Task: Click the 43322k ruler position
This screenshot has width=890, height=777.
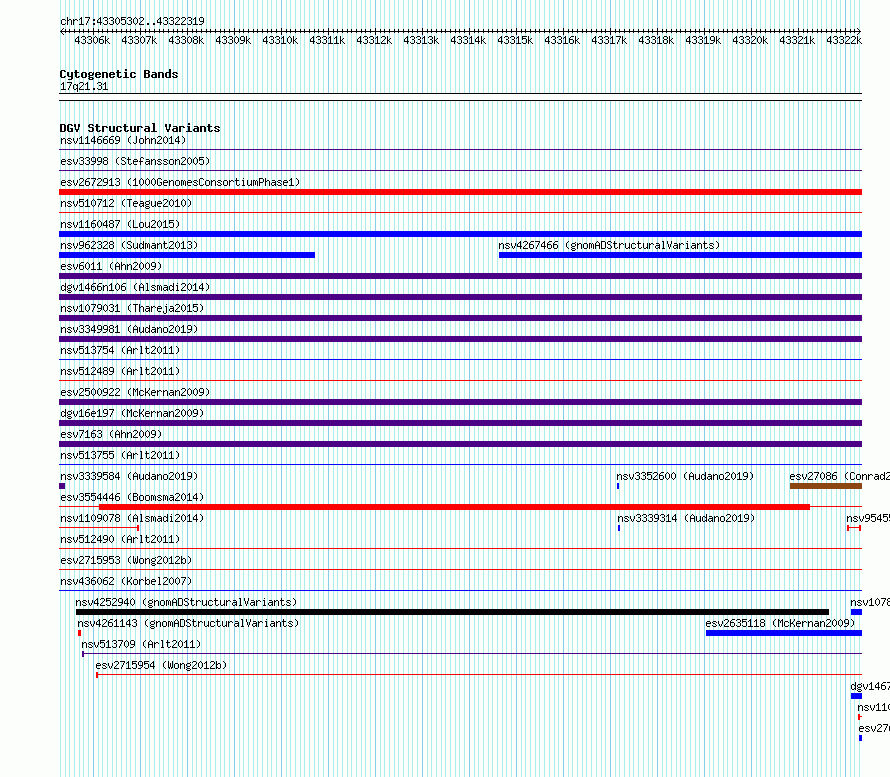Action: click(x=844, y=40)
